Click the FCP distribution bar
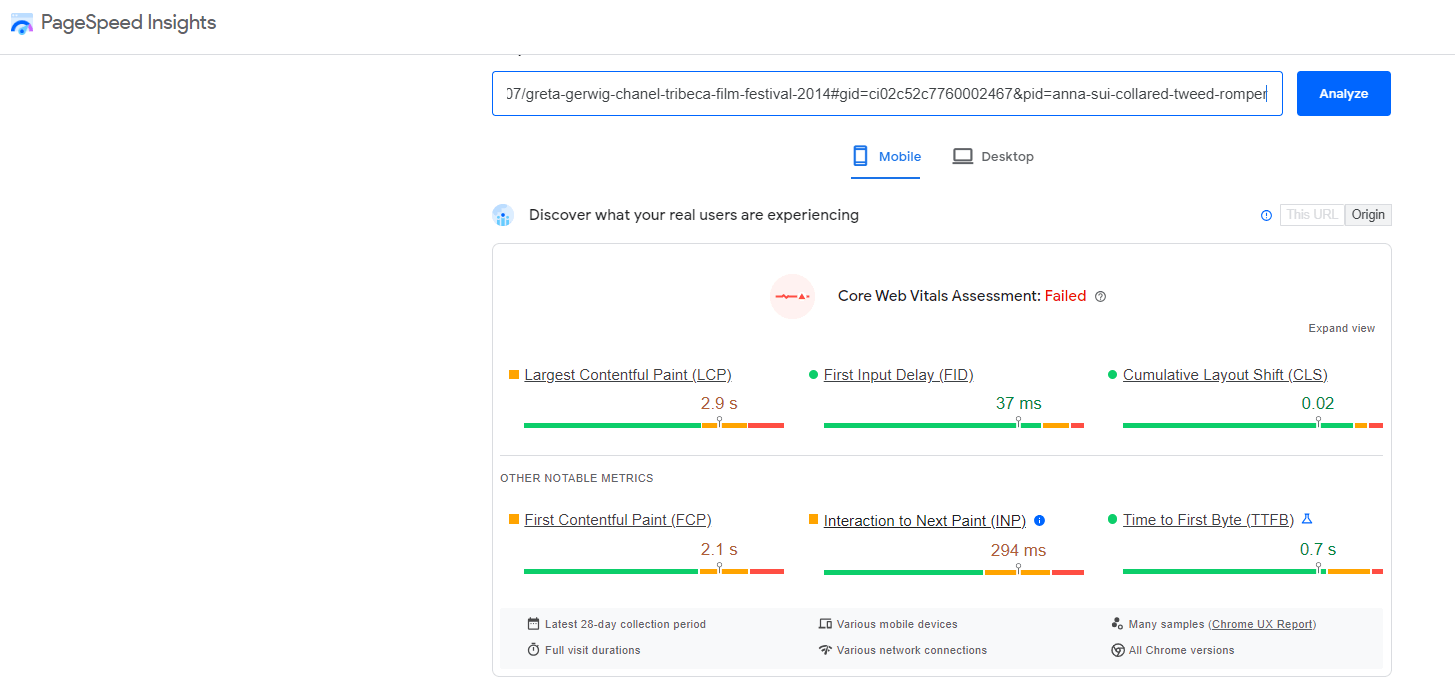The image size is (1455, 693). (654, 571)
